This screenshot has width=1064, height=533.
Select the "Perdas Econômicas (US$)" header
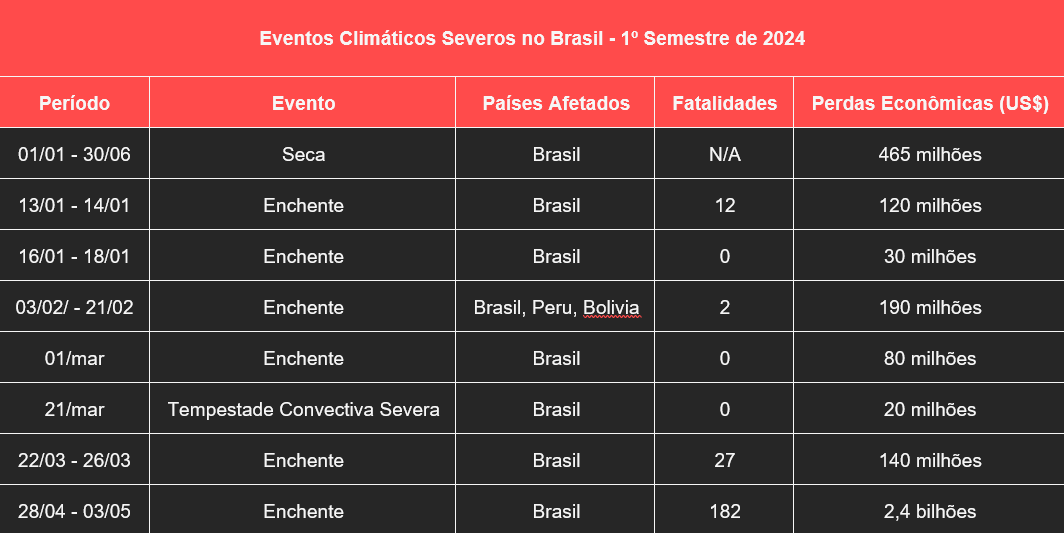pyautogui.click(x=929, y=103)
